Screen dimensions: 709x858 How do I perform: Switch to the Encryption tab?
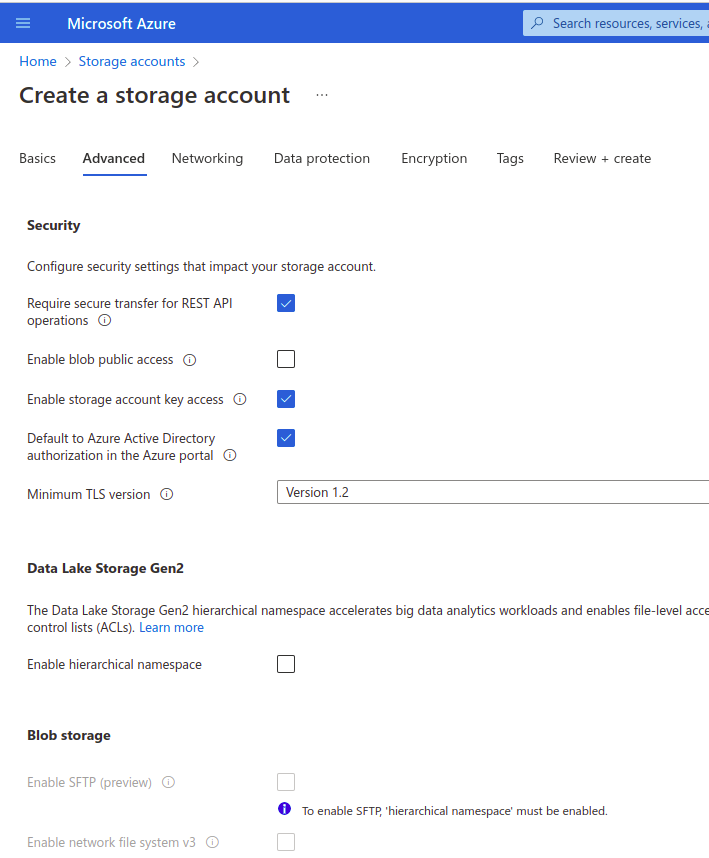tap(434, 158)
